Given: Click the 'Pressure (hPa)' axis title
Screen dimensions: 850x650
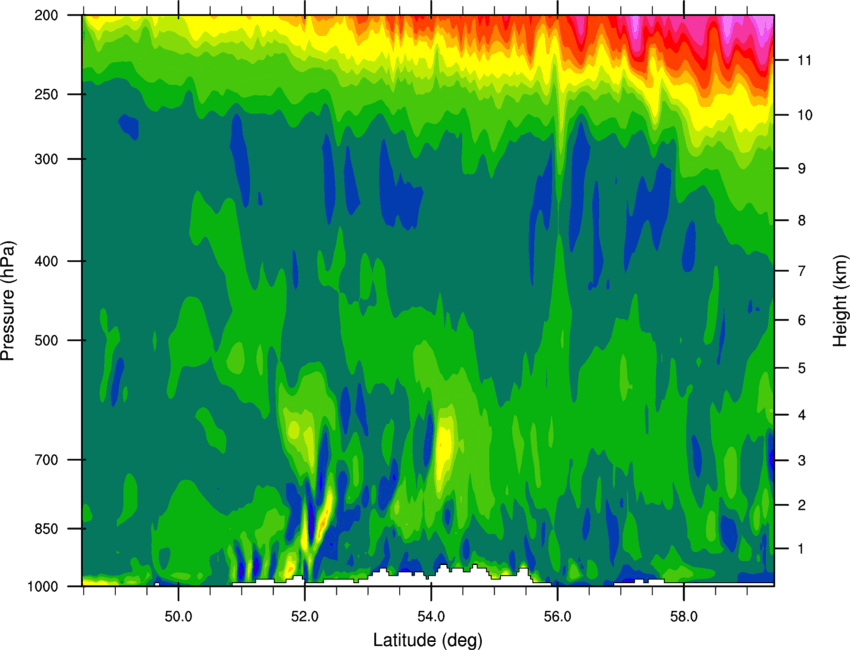Looking at the screenshot, I should pyautogui.click(x=8, y=300).
